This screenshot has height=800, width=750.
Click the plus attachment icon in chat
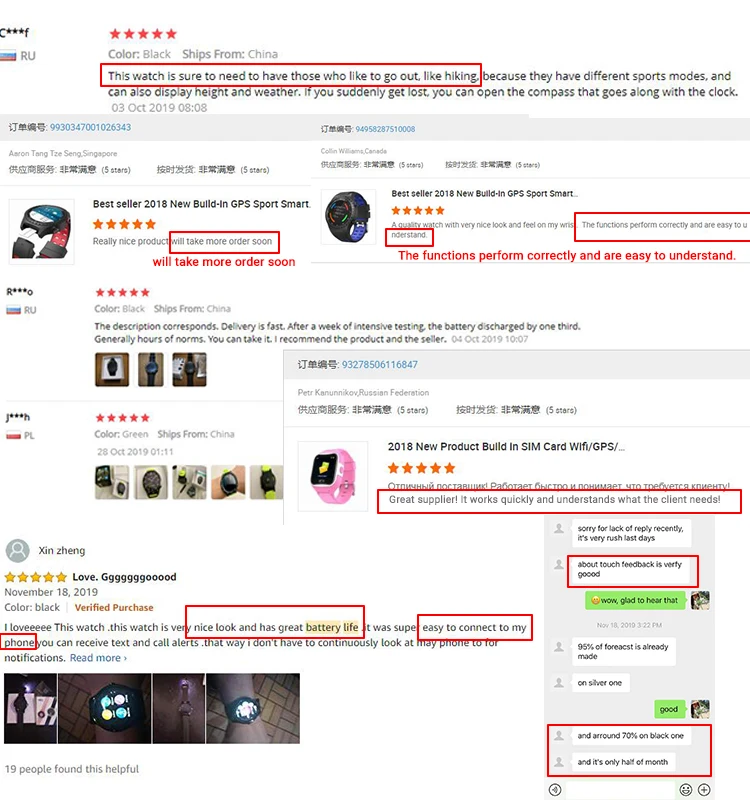(704, 789)
